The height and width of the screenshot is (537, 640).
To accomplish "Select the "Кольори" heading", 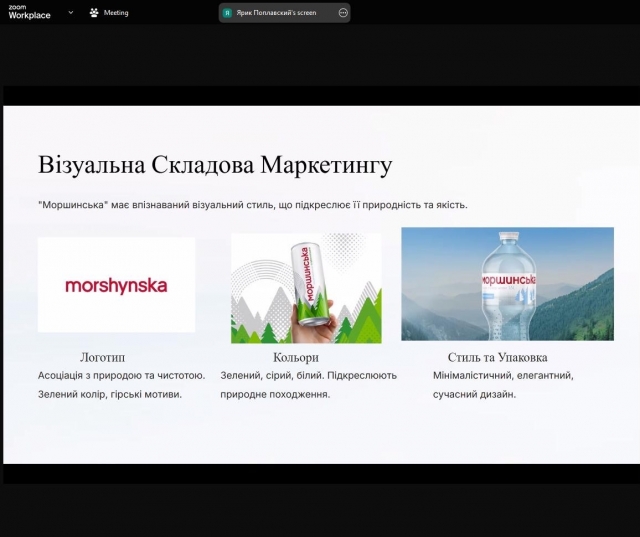I will point(296,357).
